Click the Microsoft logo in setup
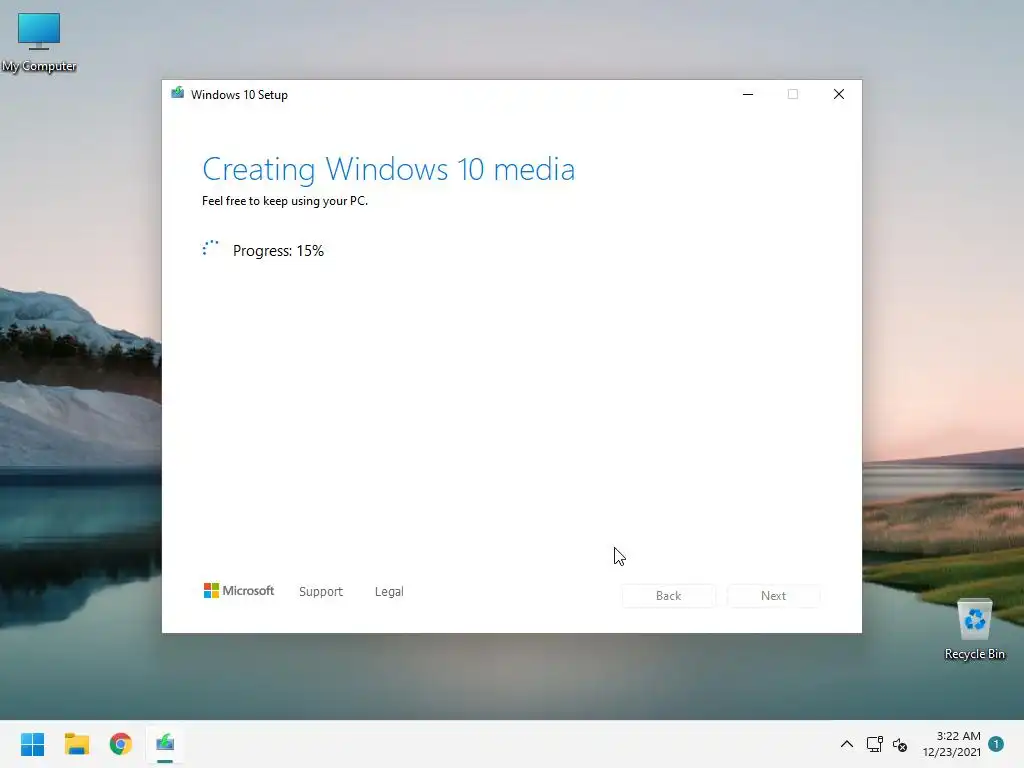The height and width of the screenshot is (768, 1024). [x=239, y=590]
